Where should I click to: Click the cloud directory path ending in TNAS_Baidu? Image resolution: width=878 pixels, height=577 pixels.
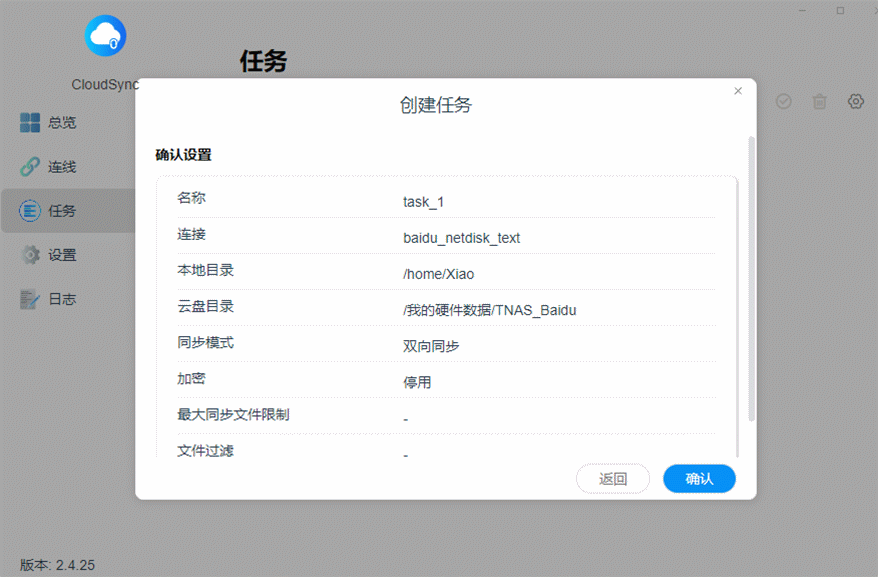pos(489,310)
